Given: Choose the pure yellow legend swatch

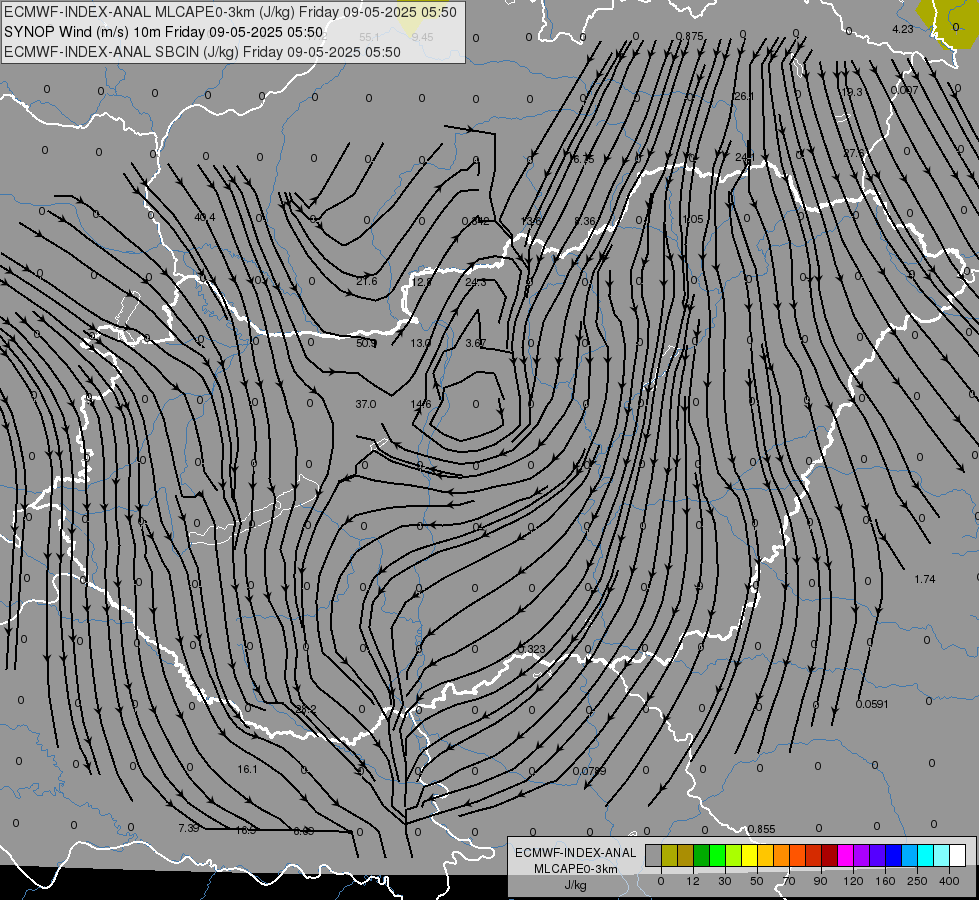Looking at the screenshot, I should tap(750, 855).
